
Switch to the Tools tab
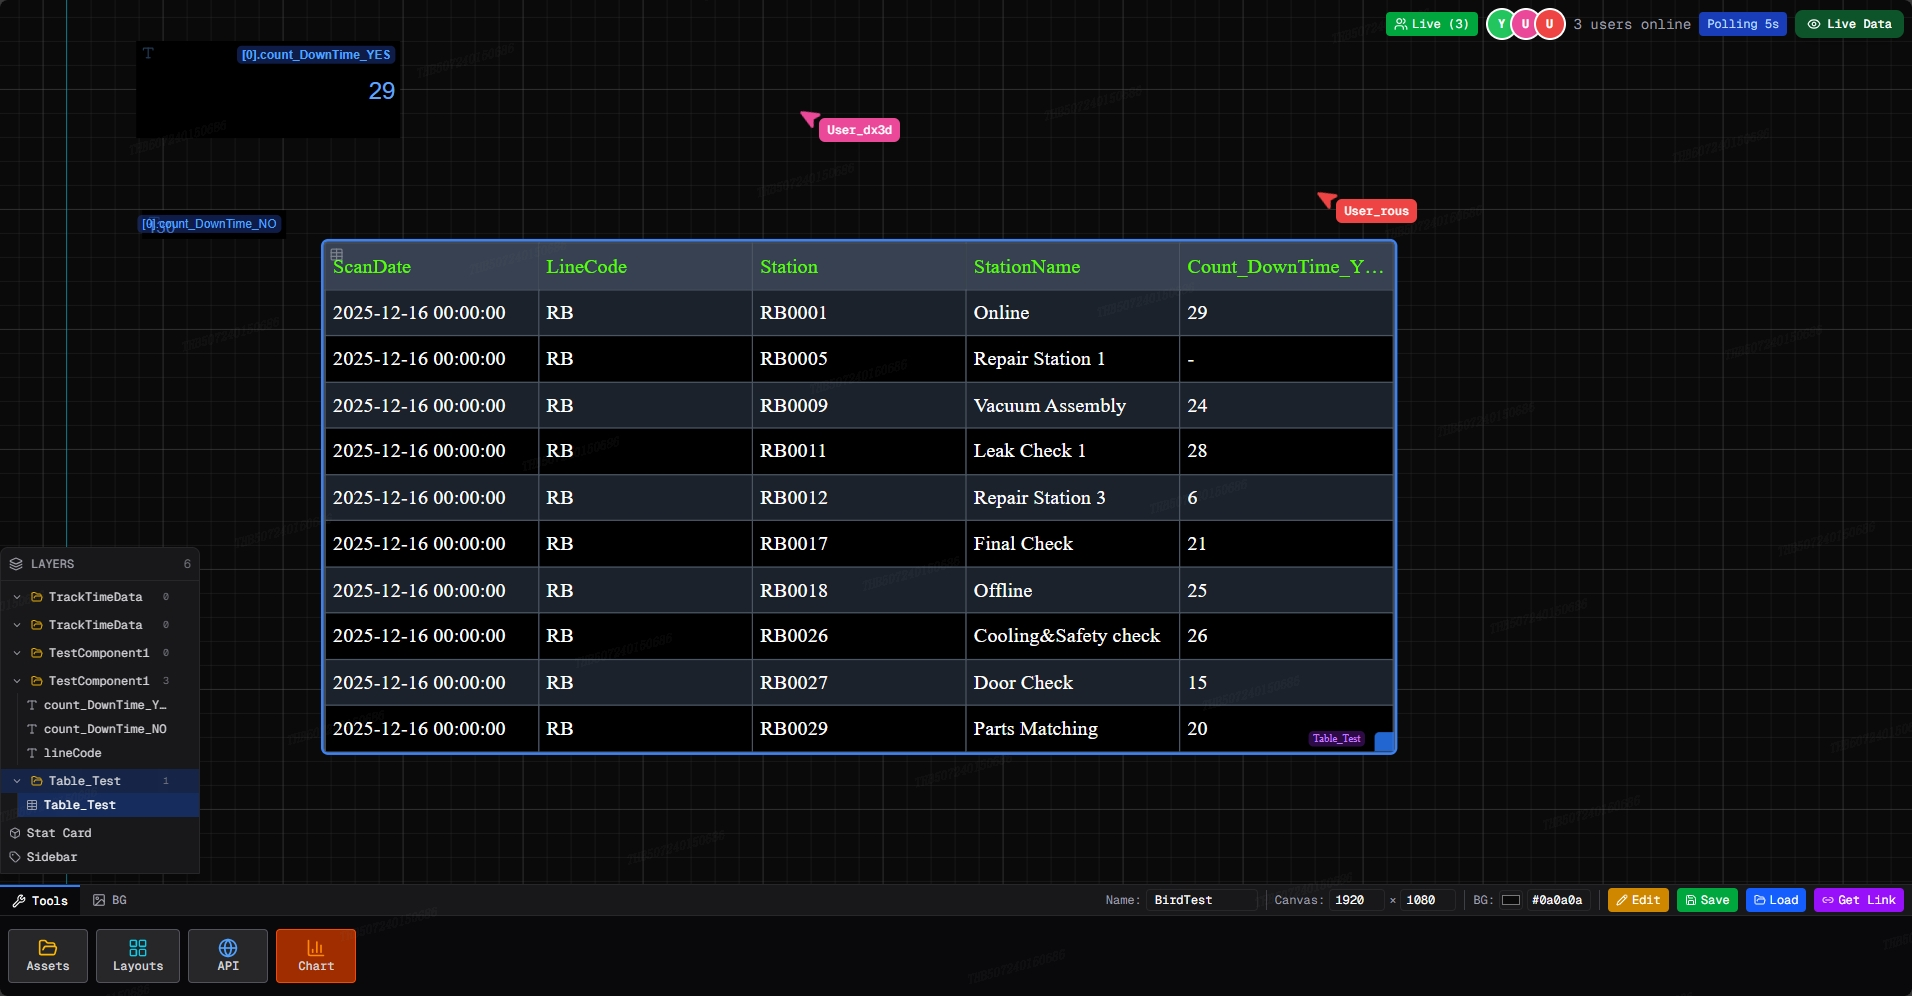point(40,900)
